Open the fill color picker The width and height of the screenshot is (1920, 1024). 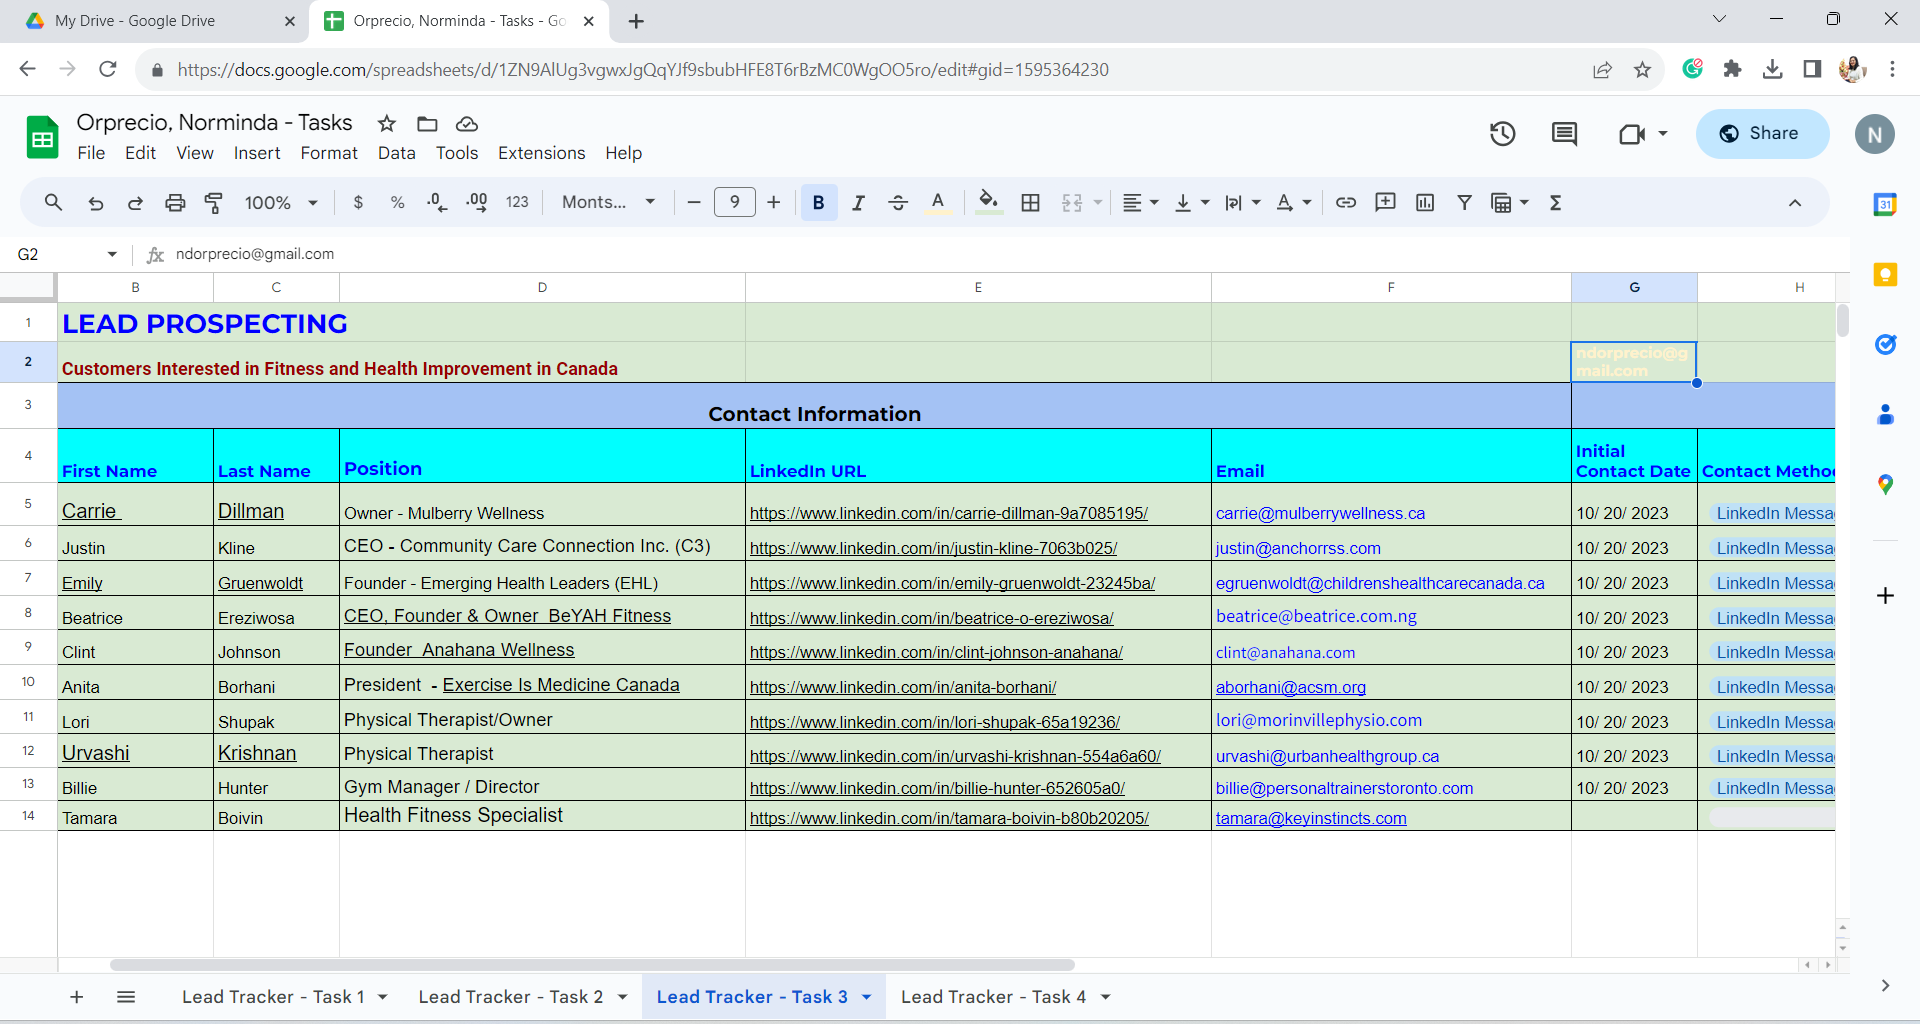(x=988, y=203)
